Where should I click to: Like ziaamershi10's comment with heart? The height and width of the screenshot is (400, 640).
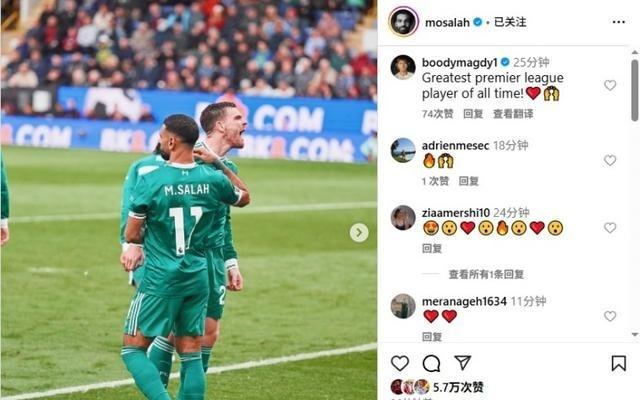pyautogui.click(x=610, y=227)
